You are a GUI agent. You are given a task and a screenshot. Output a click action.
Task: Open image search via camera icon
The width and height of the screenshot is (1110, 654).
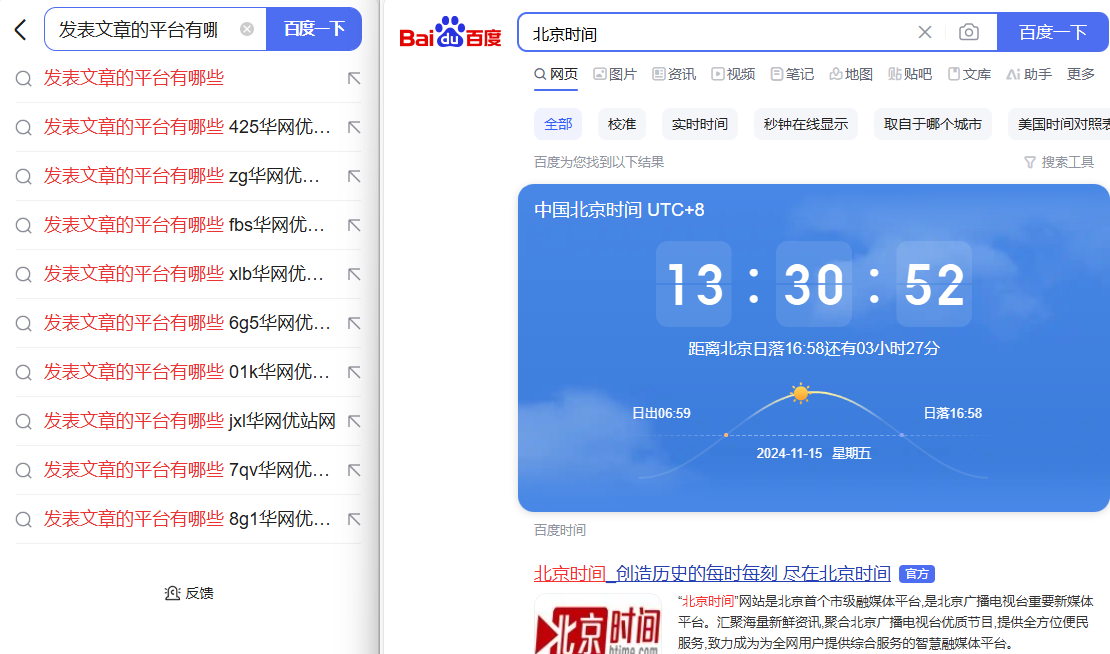(x=968, y=33)
